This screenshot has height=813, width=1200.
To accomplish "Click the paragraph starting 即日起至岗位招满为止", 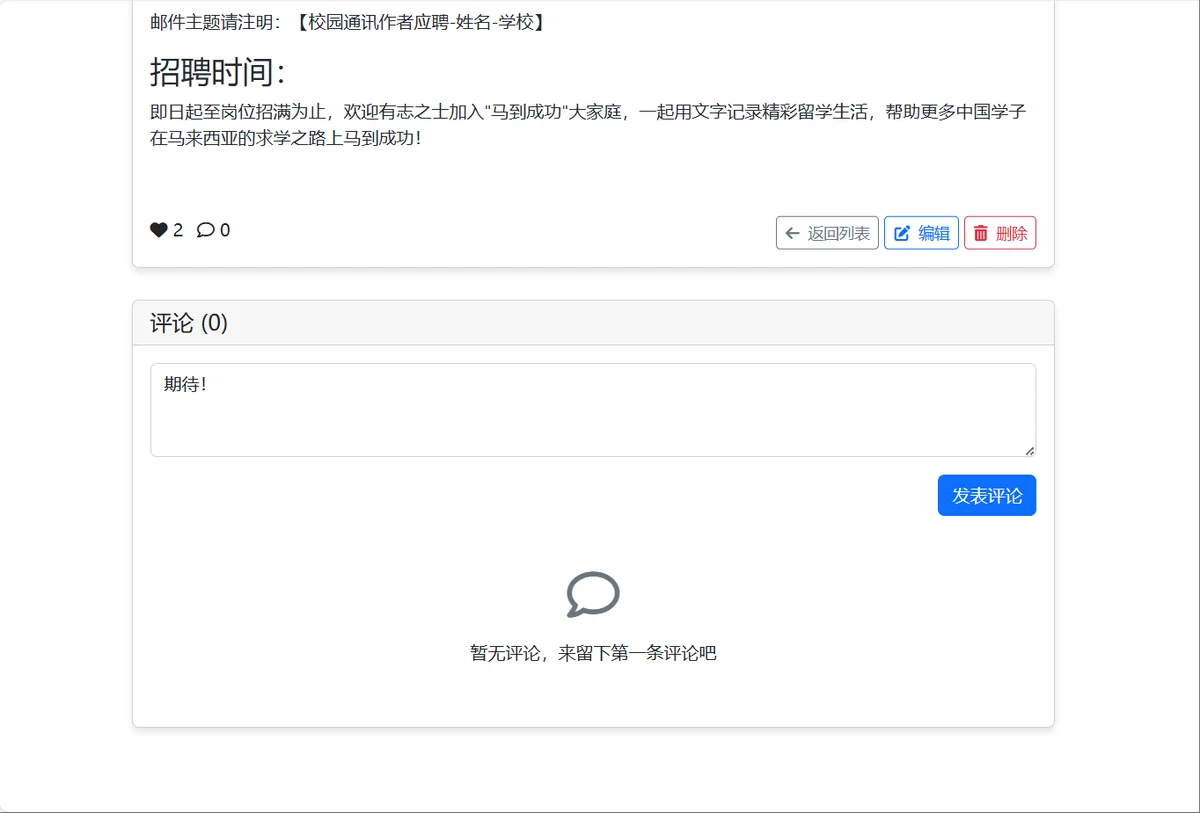I will coord(588,125).
